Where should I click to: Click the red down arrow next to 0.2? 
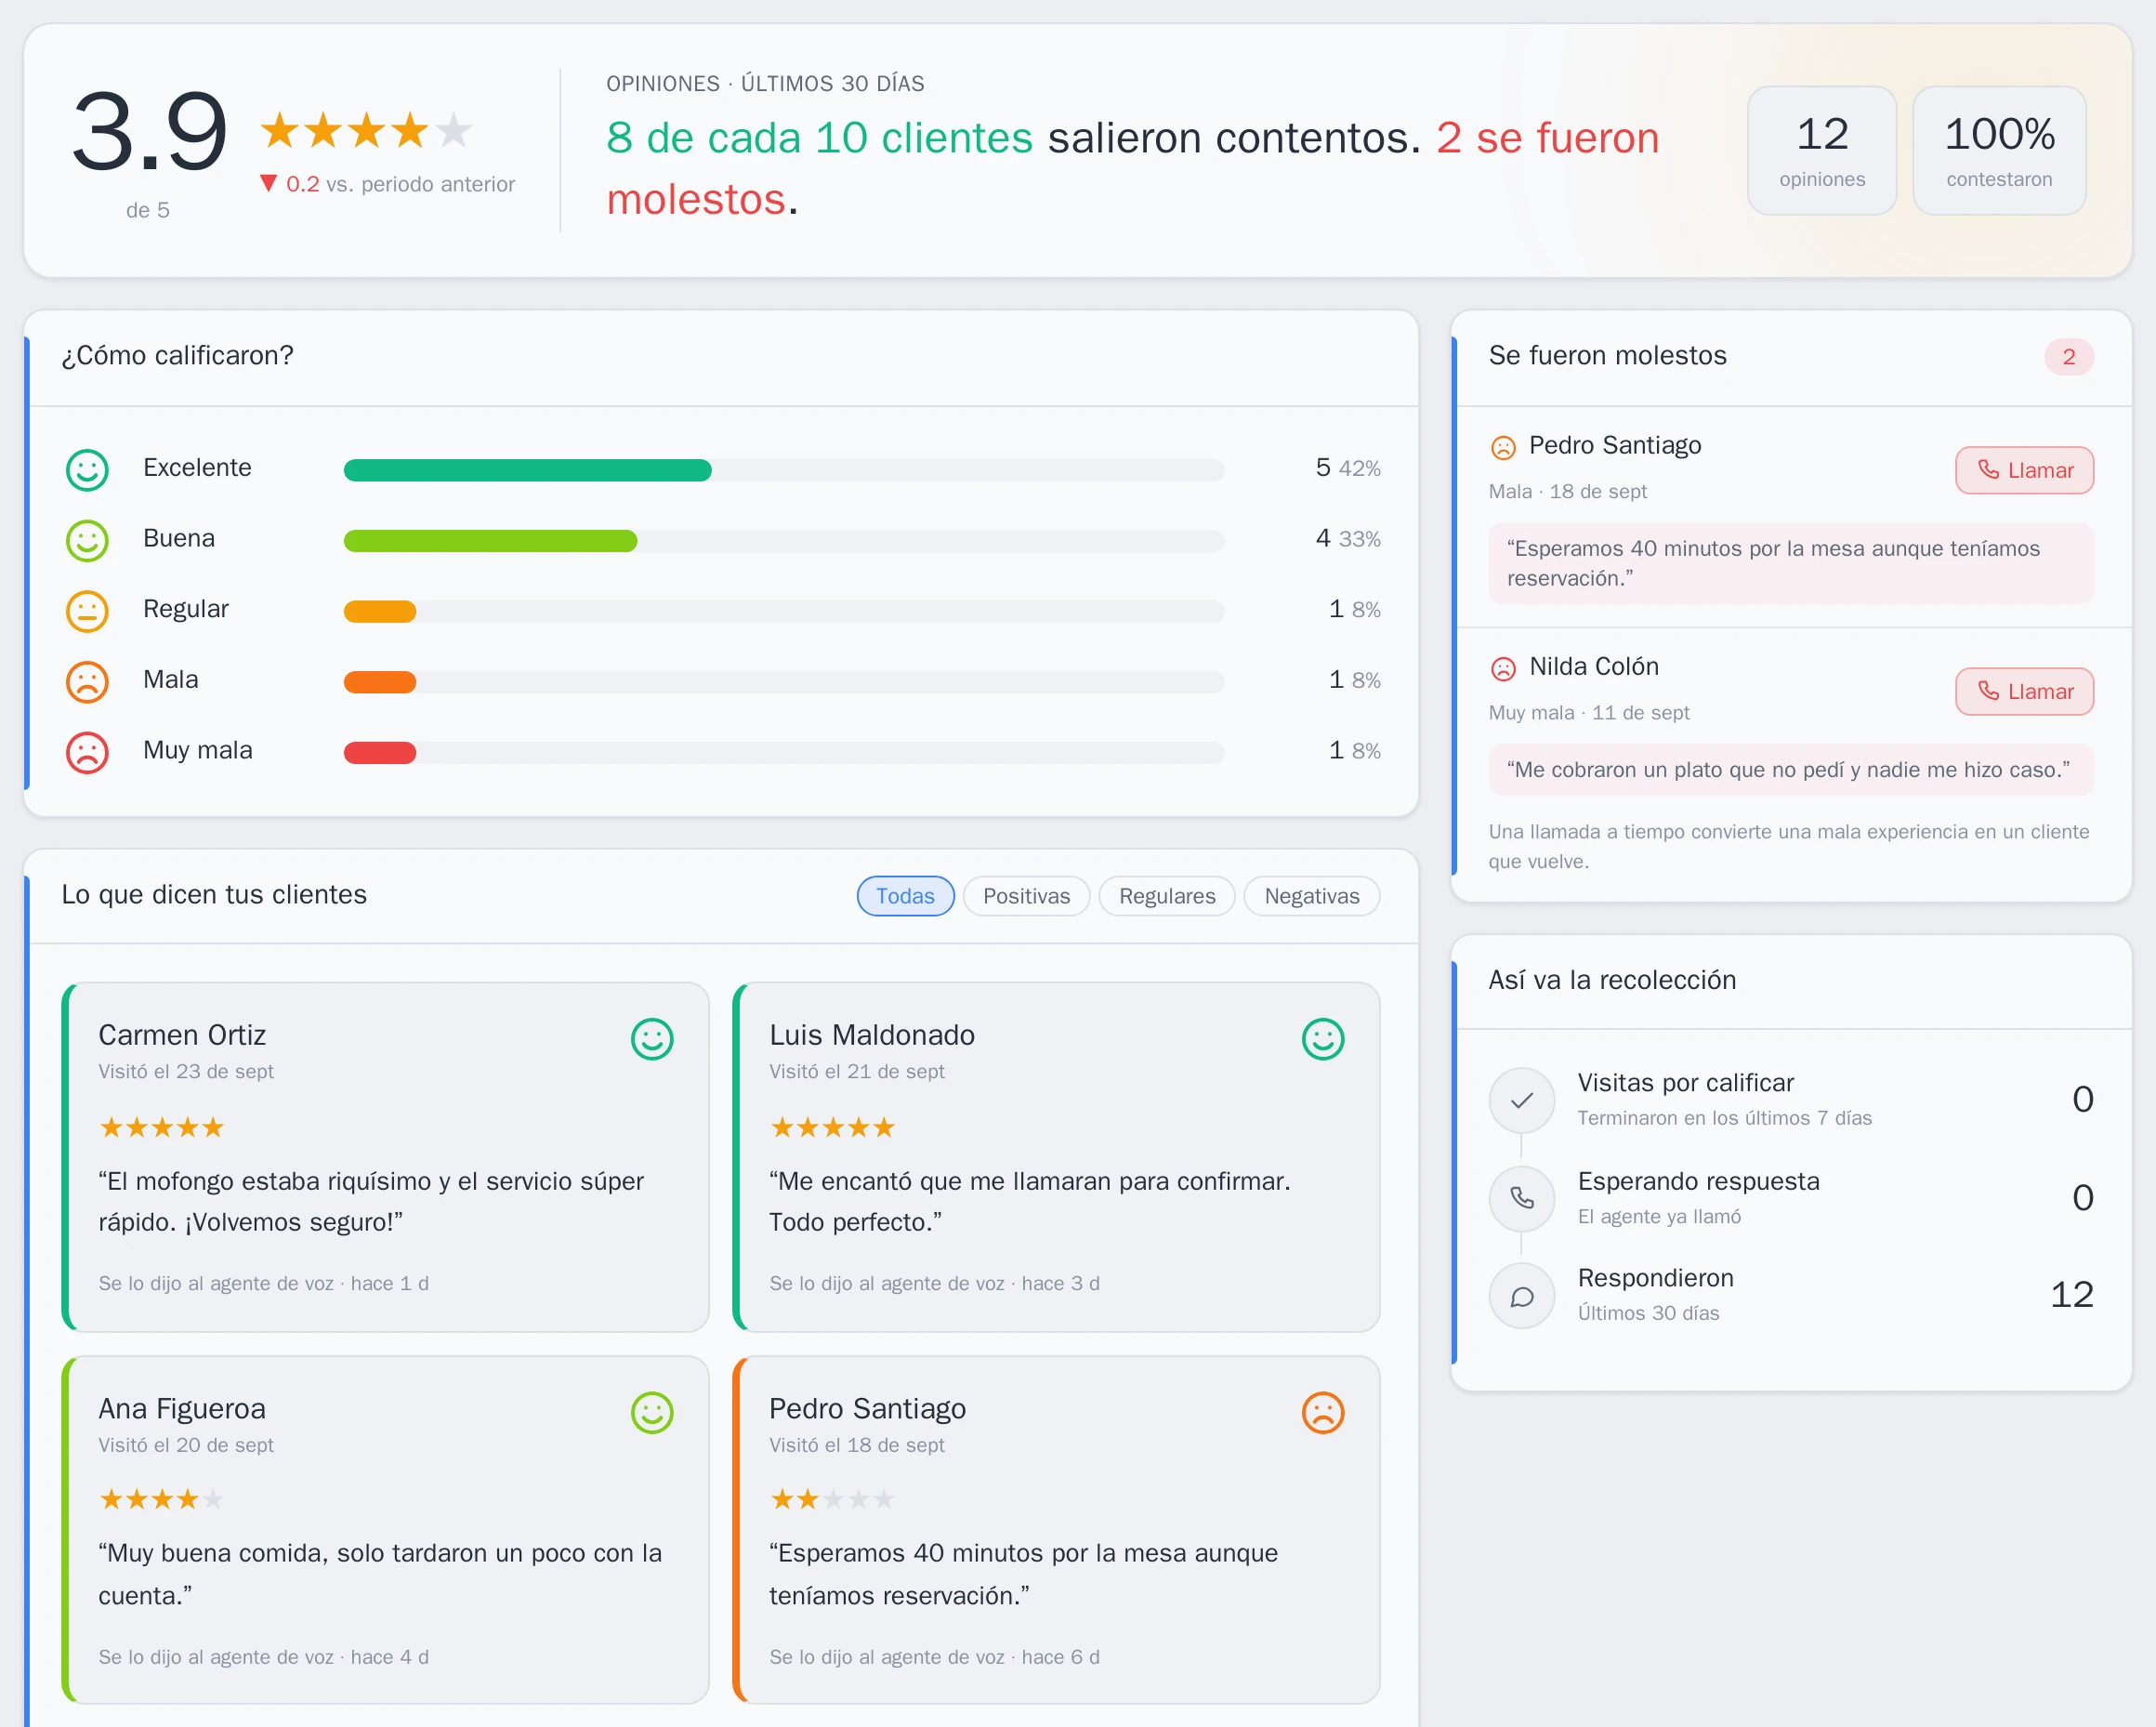(x=268, y=183)
